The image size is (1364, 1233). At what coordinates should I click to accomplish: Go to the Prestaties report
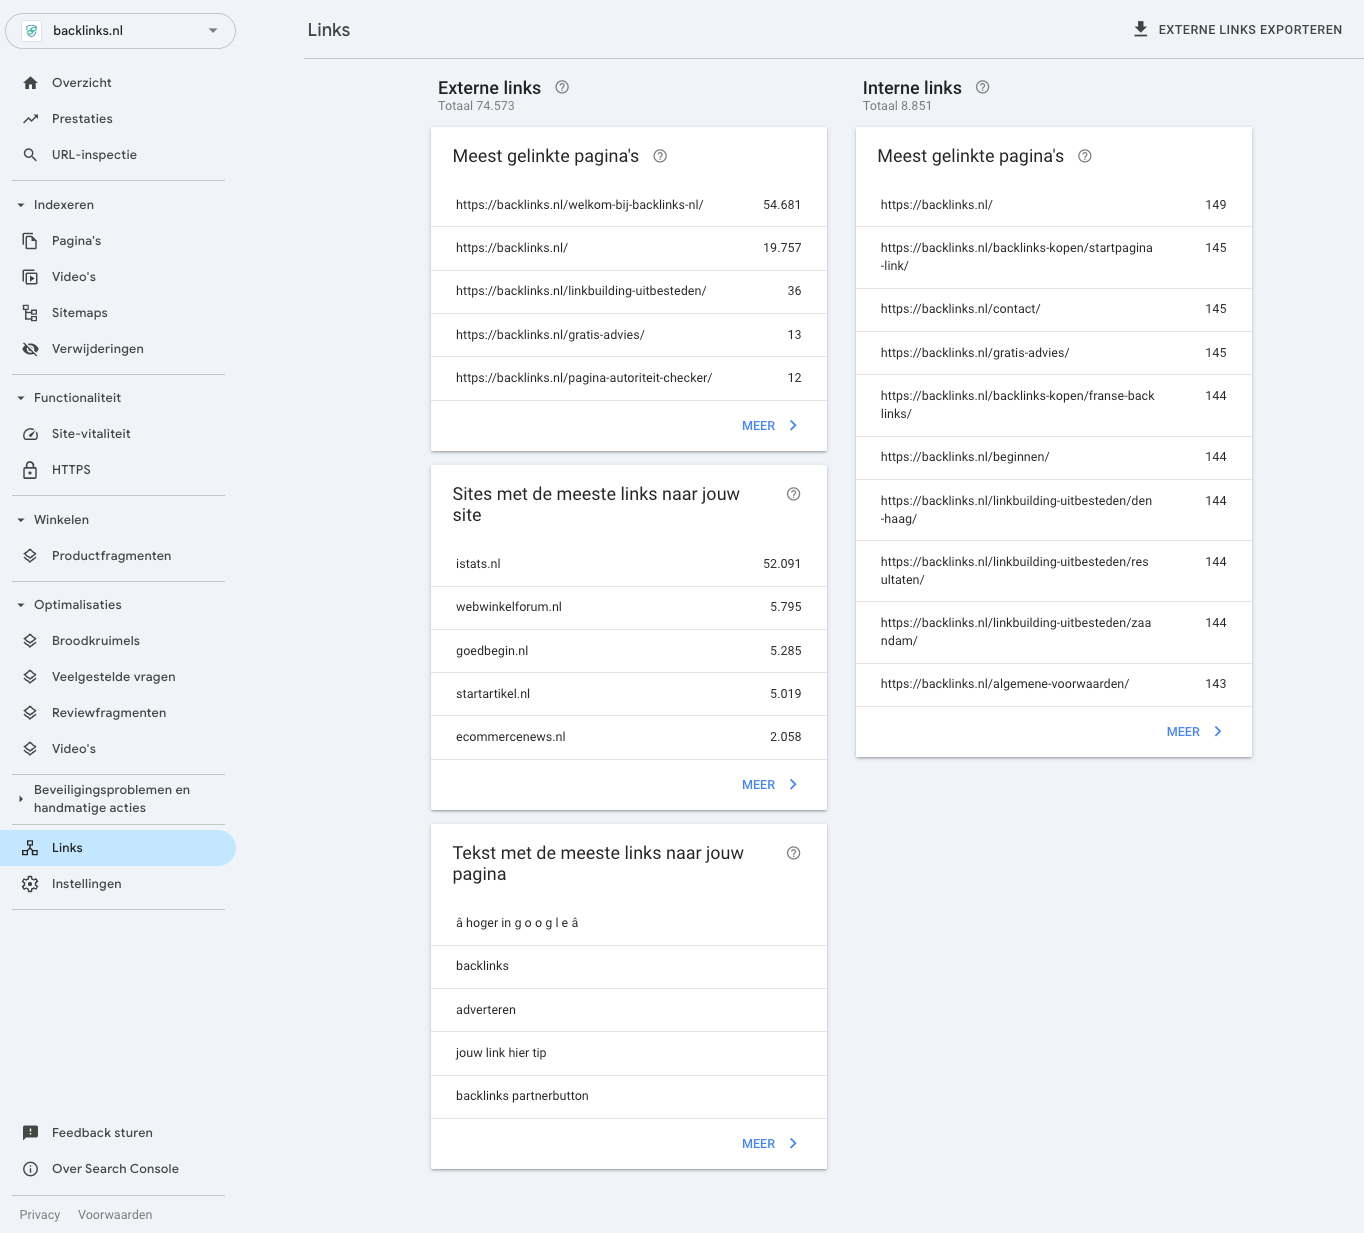click(82, 118)
